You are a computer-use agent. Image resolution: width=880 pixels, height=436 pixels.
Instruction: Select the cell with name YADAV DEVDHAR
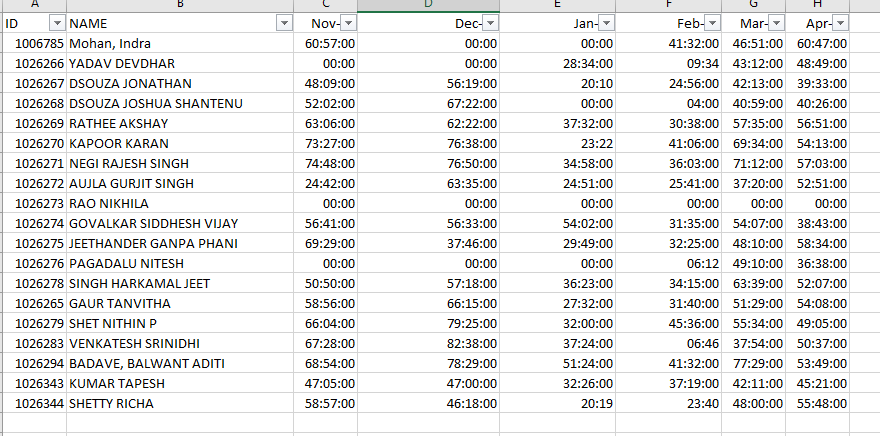[180, 63]
